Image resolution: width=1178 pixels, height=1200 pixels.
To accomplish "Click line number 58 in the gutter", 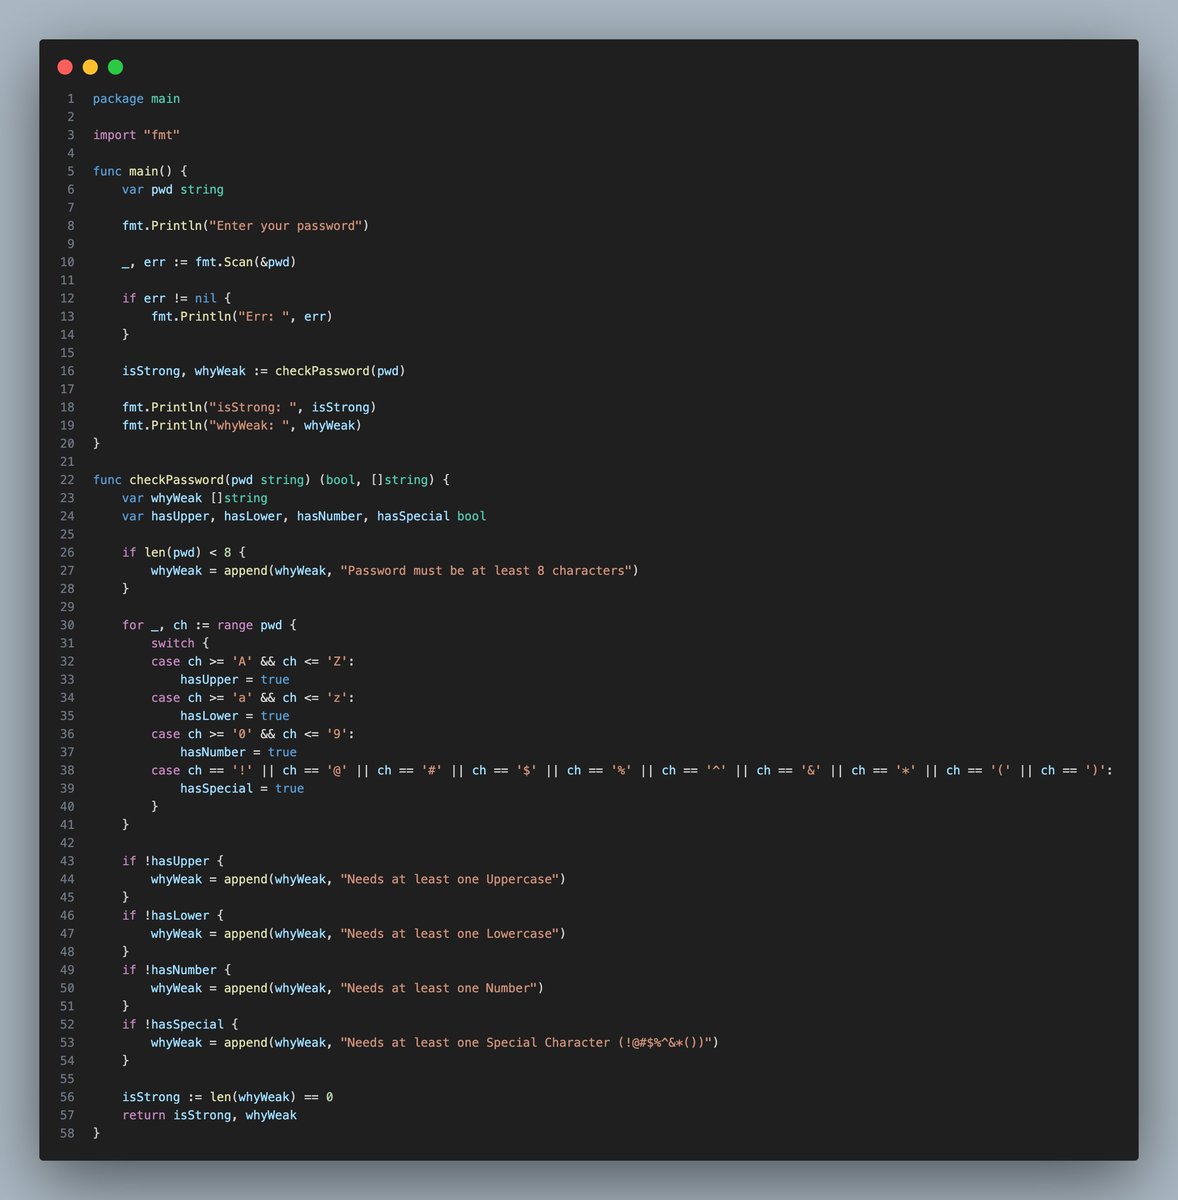I will coord(67,1133).
